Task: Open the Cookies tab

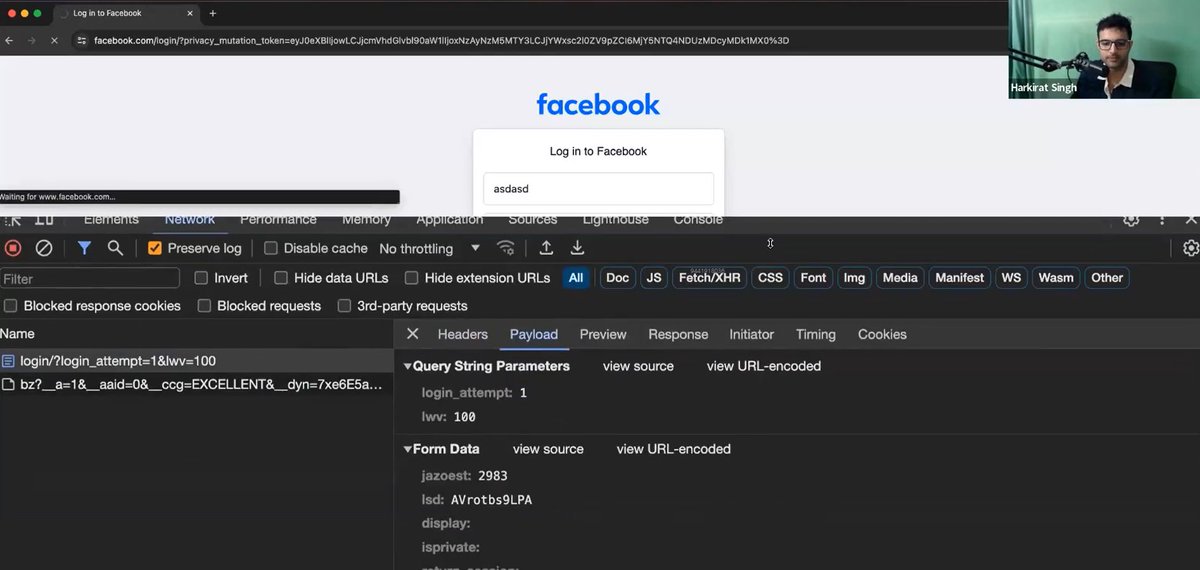Action: pos(882,334)
